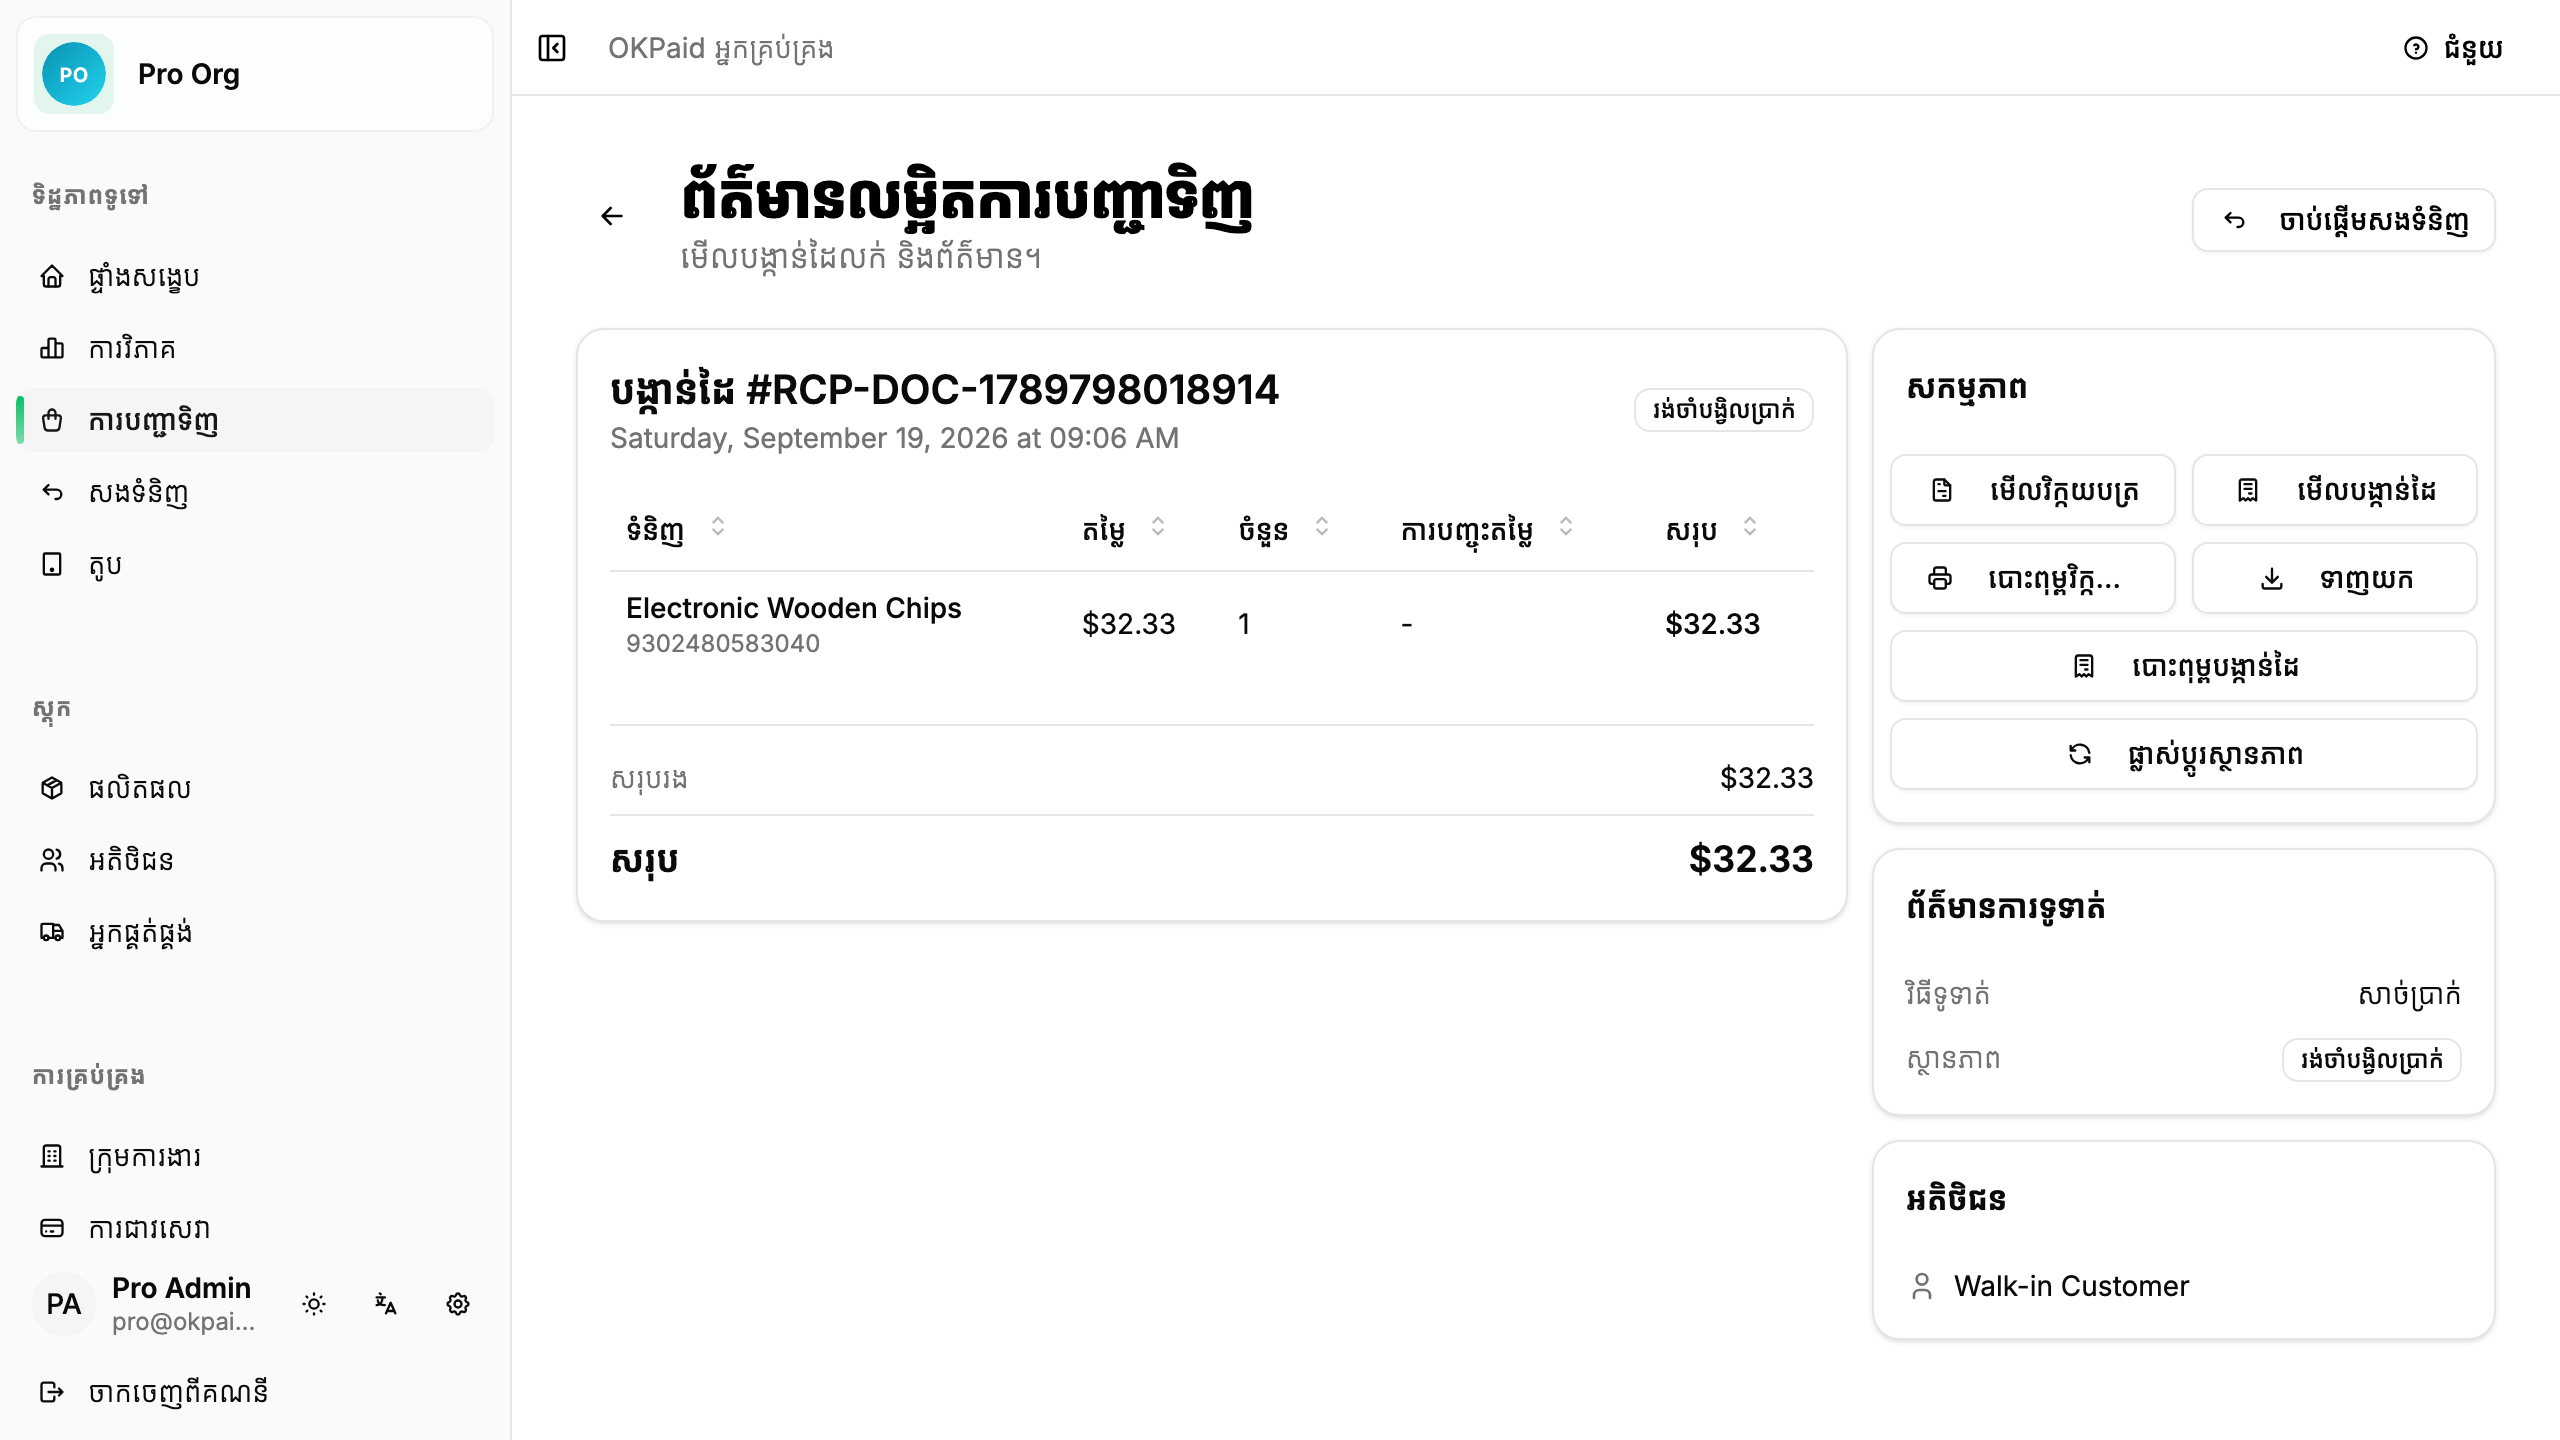Click បោះពុម្ពបង្កាន់ដៃ print receipt button

tap(2183, 666)
